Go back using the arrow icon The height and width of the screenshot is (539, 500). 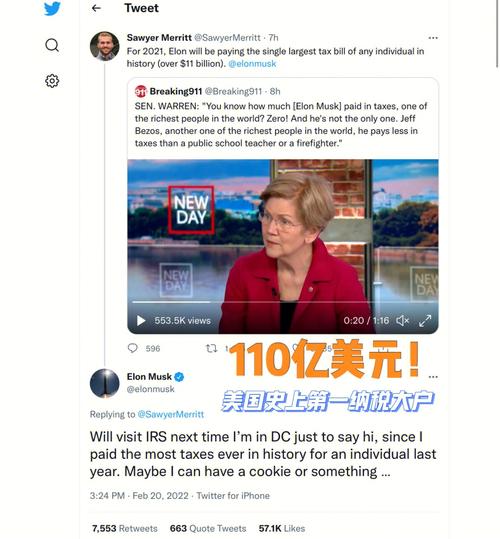pos(96,8)
